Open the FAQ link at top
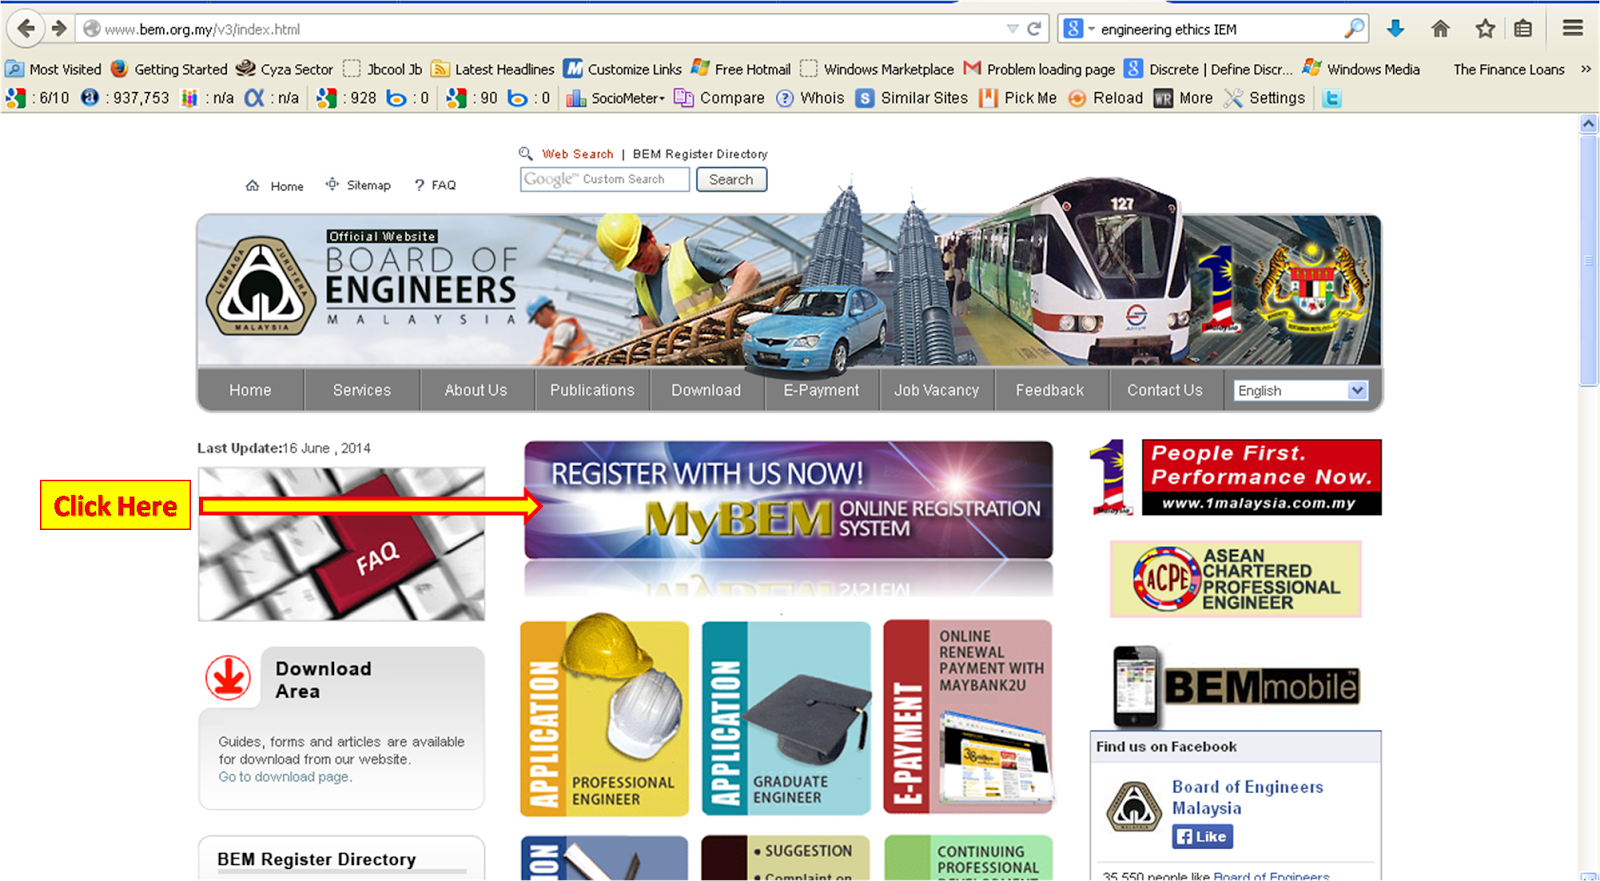 coord(435,185)
